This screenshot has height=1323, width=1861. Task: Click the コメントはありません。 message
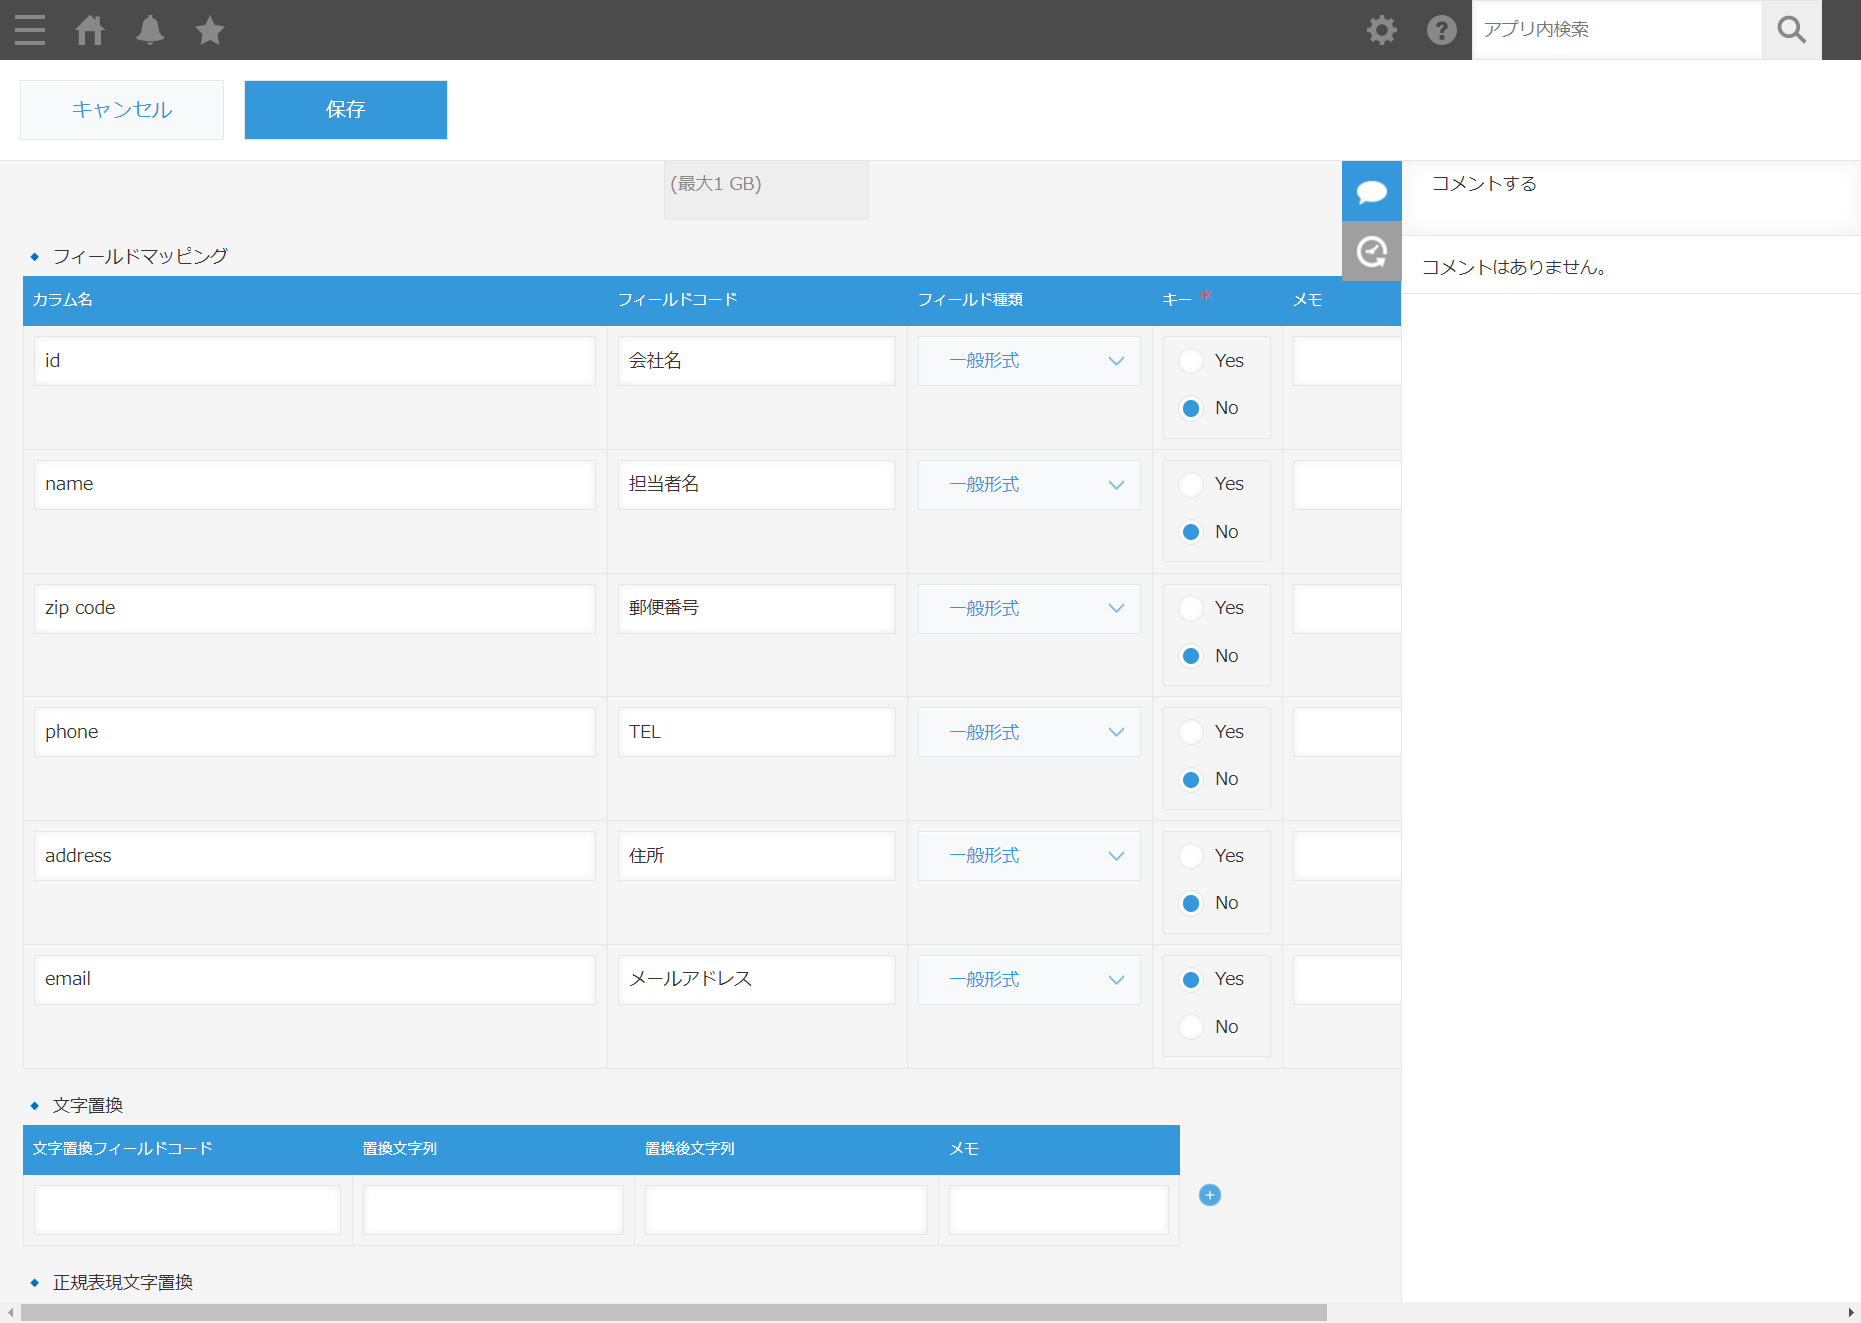tap(1514, 268)
